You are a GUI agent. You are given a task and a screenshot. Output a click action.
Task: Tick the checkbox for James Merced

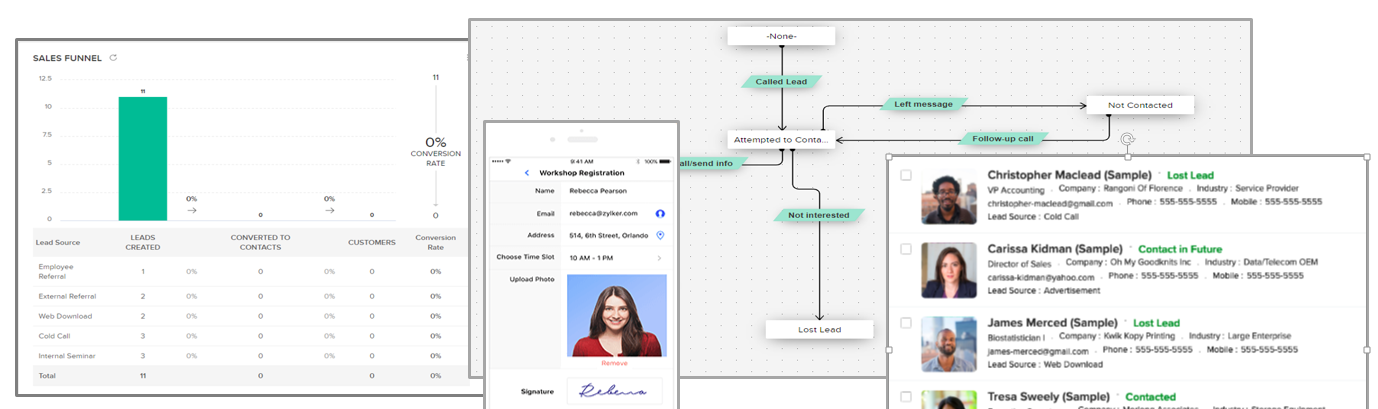(905, 323)
